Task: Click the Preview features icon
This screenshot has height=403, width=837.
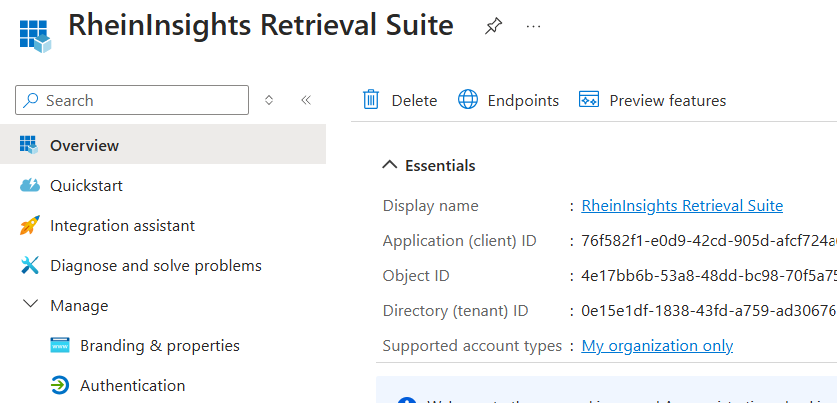Action: click(589, 100)
